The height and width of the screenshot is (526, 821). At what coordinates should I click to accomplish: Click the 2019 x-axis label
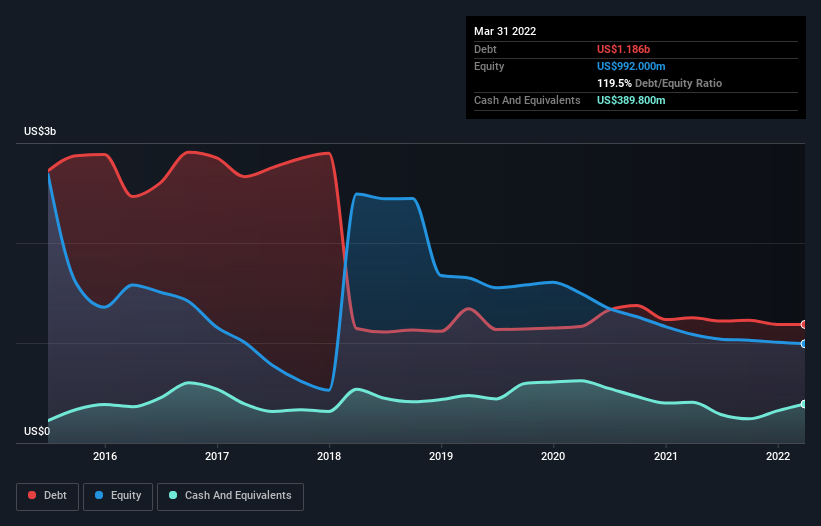pyautogui.click(x=441, y=456)
